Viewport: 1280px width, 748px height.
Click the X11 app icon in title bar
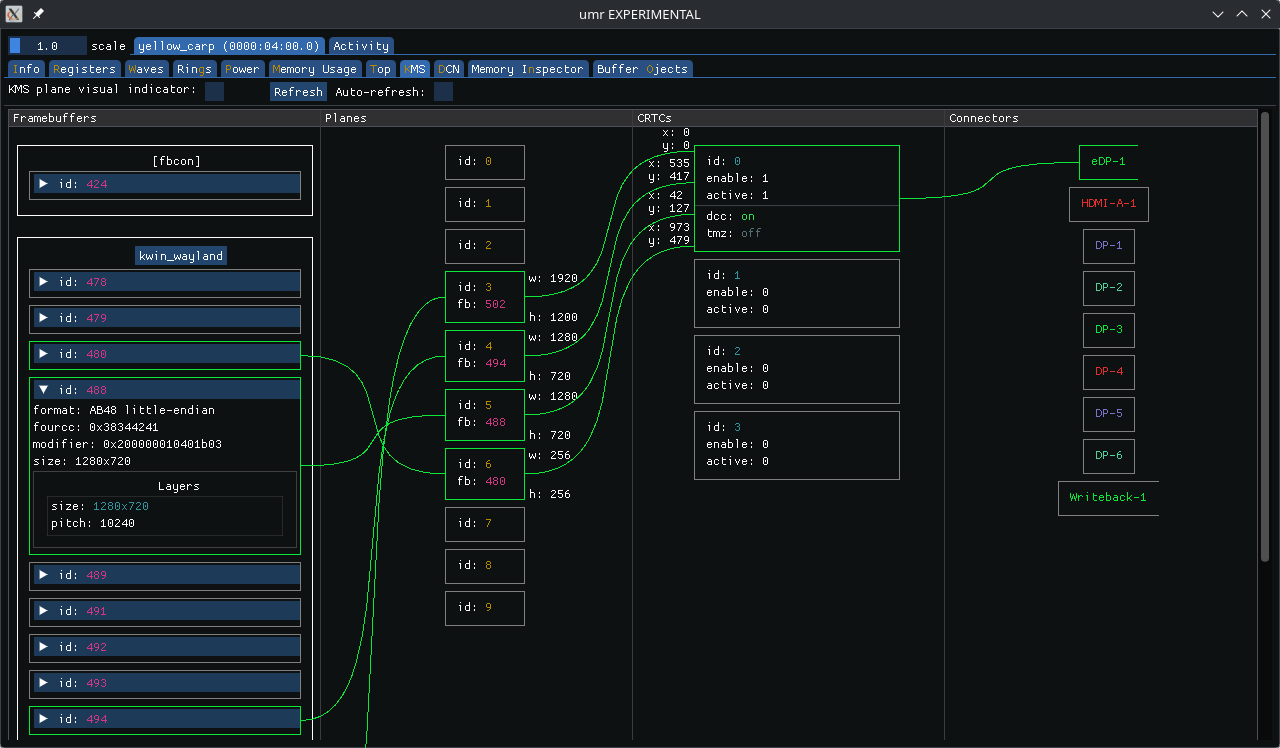coord(14,14)
